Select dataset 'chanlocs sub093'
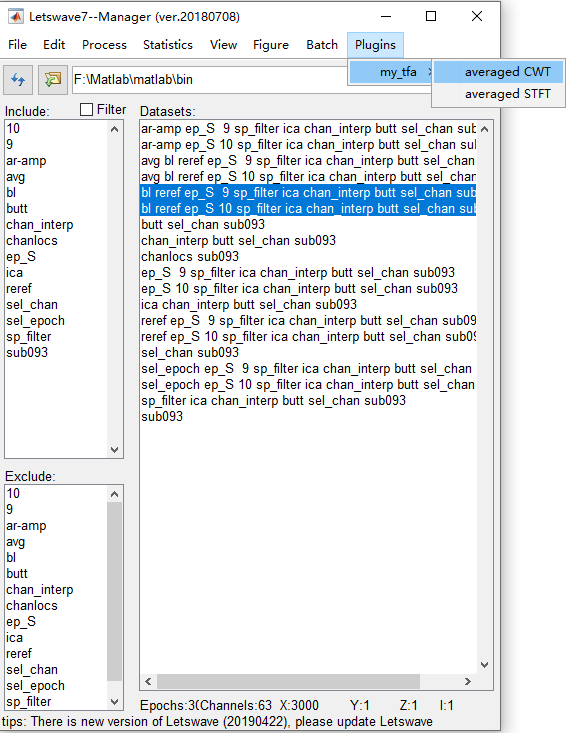Viewport: 571px width, 733px height. click(308, 257)
